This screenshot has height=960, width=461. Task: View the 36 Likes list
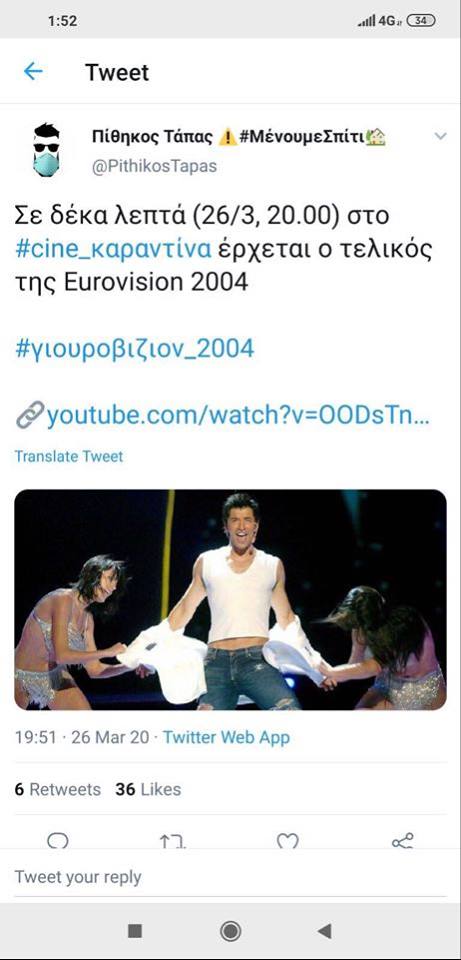click(x=148, y=790)
